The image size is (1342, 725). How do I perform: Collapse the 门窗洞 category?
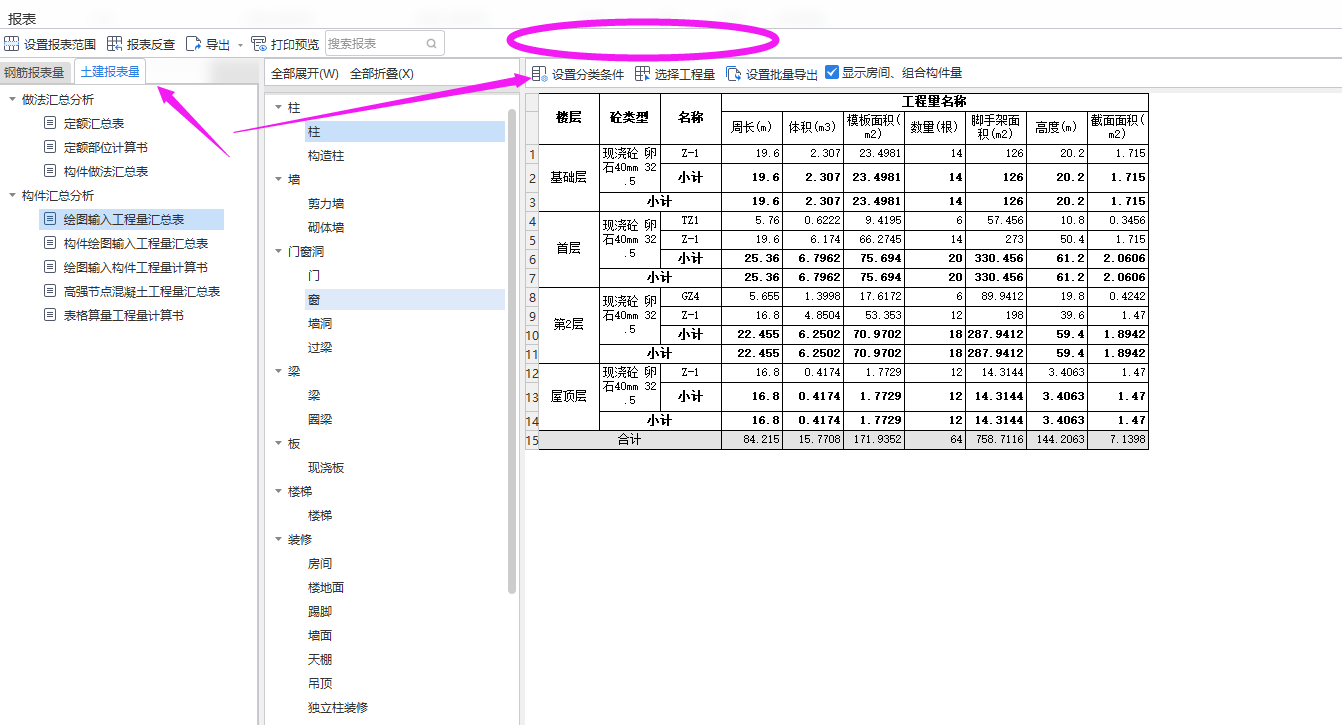click(x=278, y=252)
